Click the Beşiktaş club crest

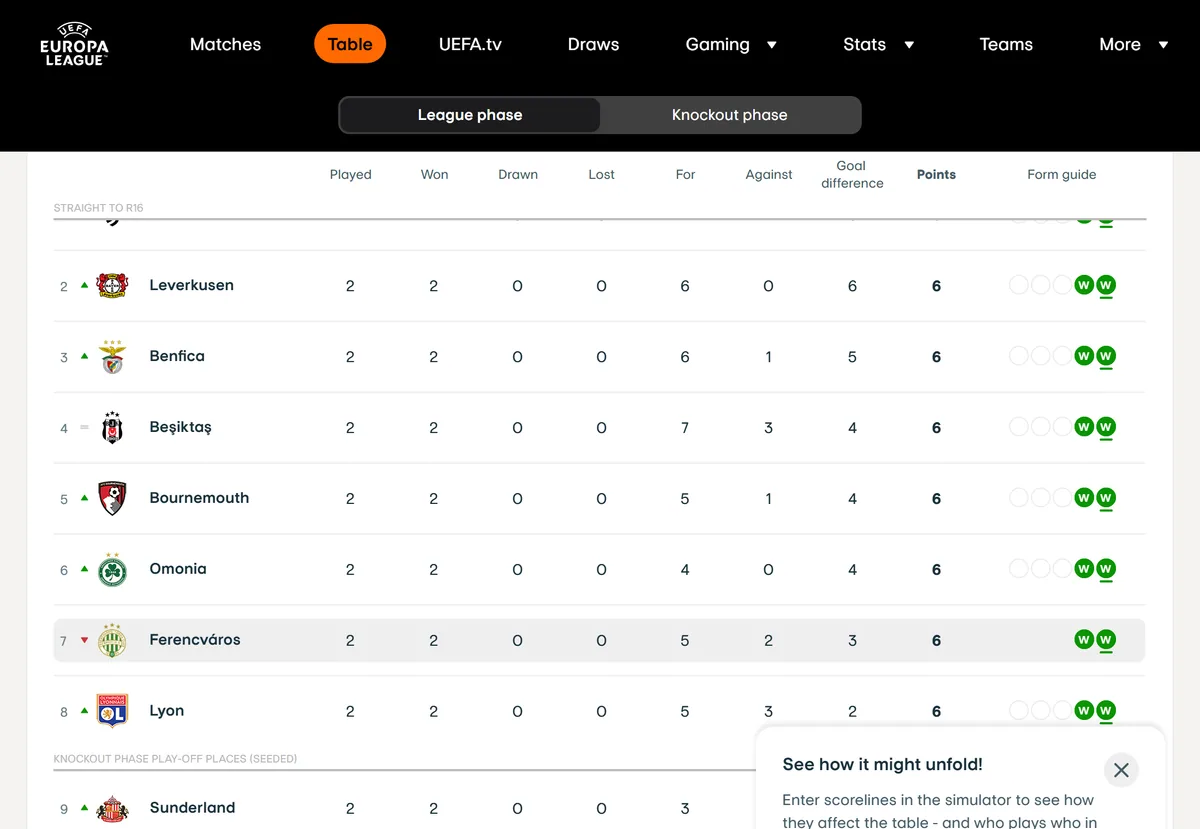[112, 428]
